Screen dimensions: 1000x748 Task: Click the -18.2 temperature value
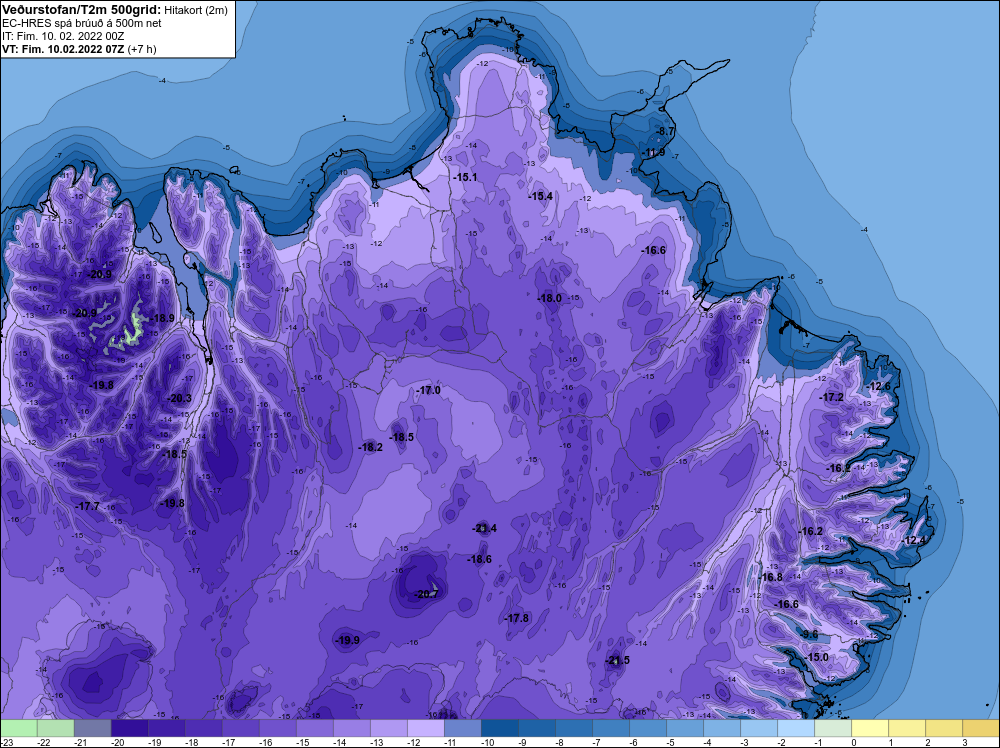point(371,447)
